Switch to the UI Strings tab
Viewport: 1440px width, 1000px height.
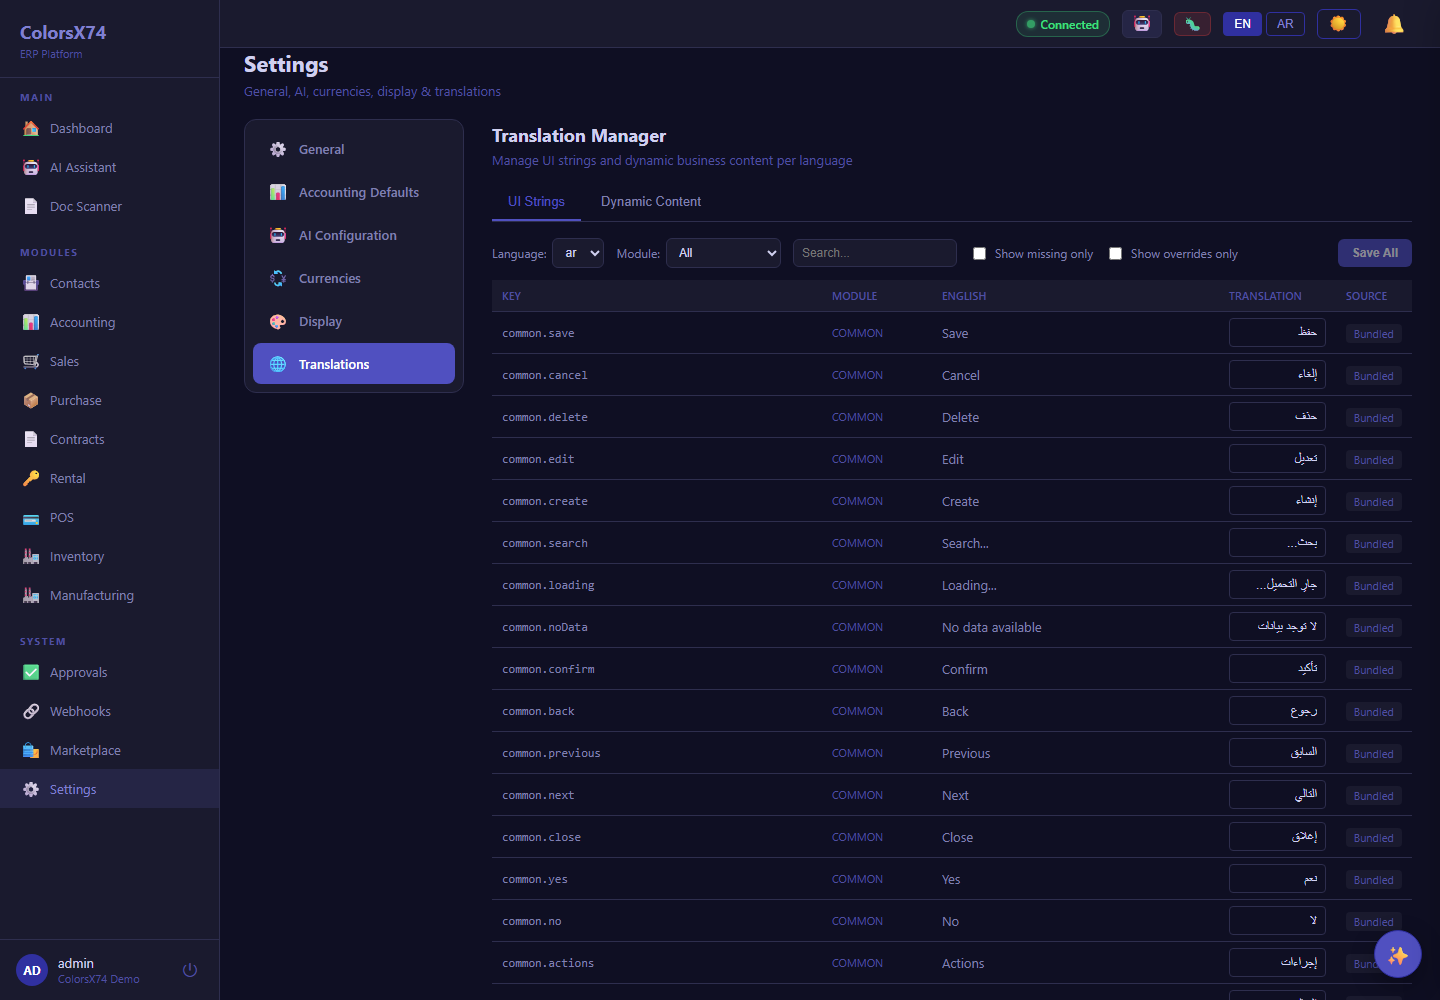click(536, 201)
